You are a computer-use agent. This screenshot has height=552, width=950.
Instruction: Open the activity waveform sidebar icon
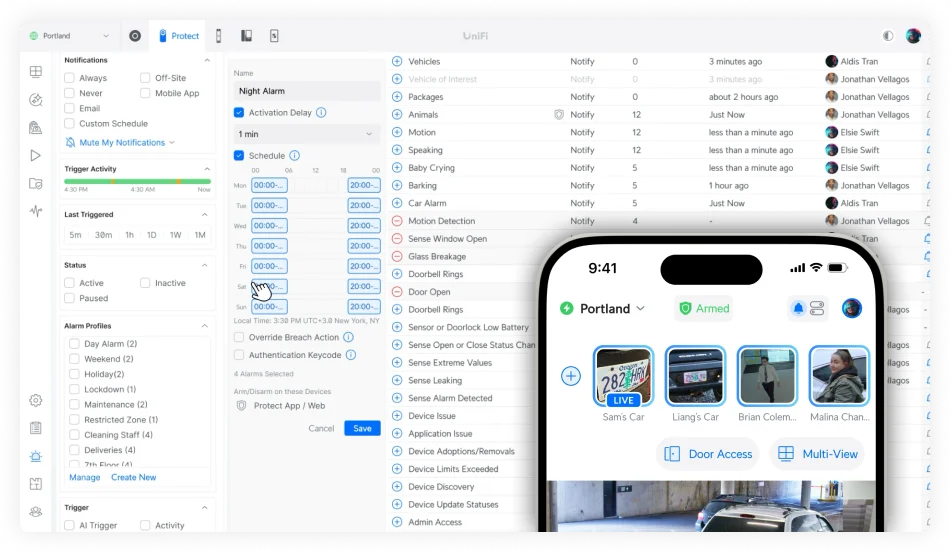point(36,211)
